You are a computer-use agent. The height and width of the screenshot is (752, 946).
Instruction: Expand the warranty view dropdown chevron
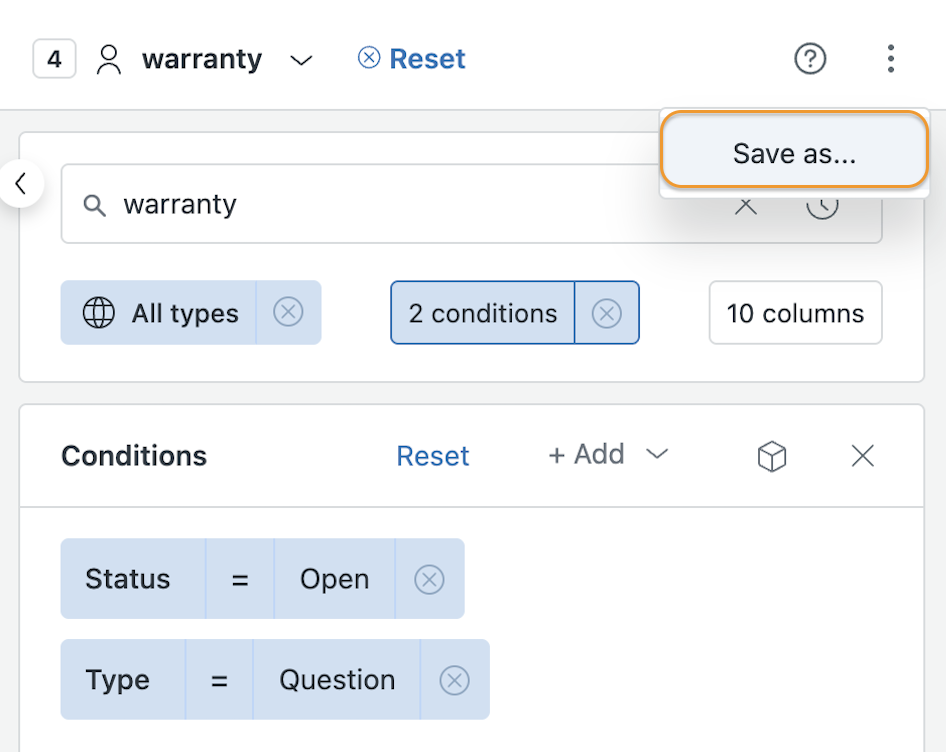tap(302, 60)
